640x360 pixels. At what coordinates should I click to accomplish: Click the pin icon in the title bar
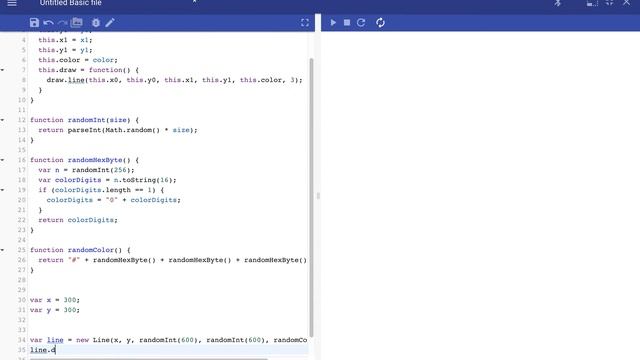[558, 3]
